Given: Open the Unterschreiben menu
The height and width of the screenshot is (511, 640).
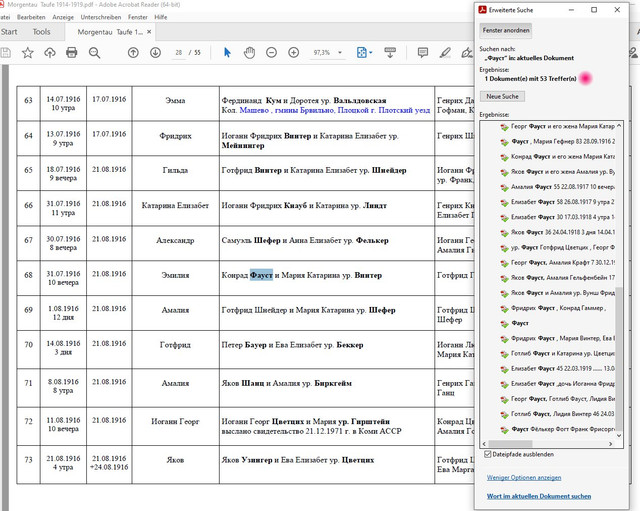Looking at the screenshot, I should coord(101,17).
